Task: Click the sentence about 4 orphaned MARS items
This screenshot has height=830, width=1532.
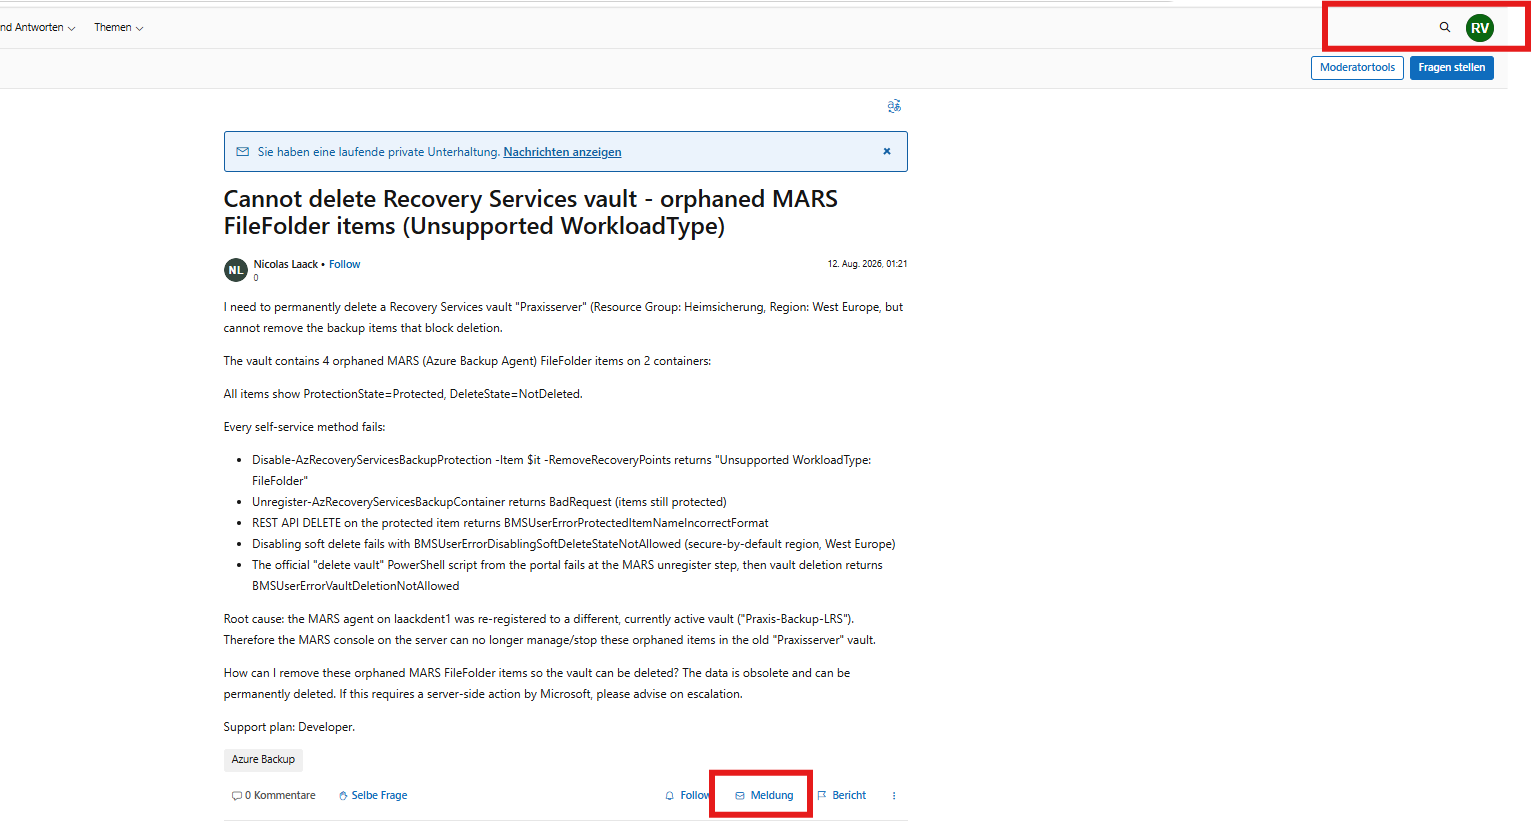Action: 467,361
